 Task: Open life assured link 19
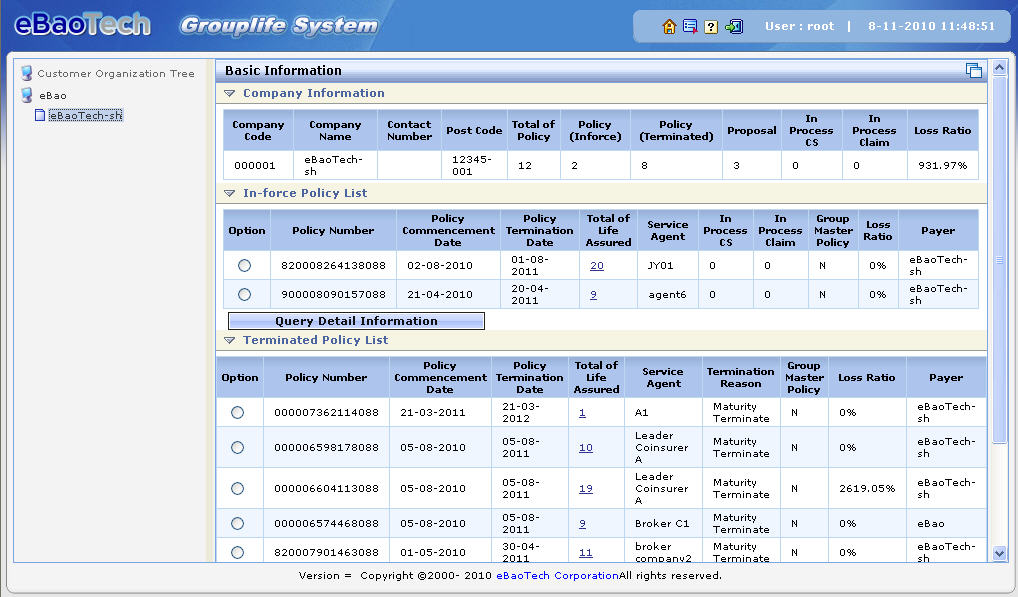coord(586,489)
